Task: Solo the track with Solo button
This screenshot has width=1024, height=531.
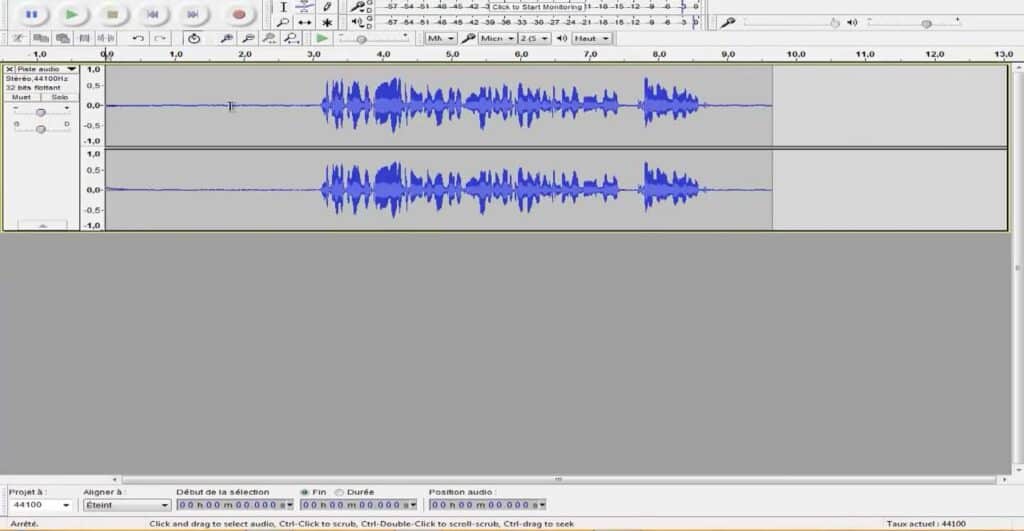Action: (x=59, y=97)
